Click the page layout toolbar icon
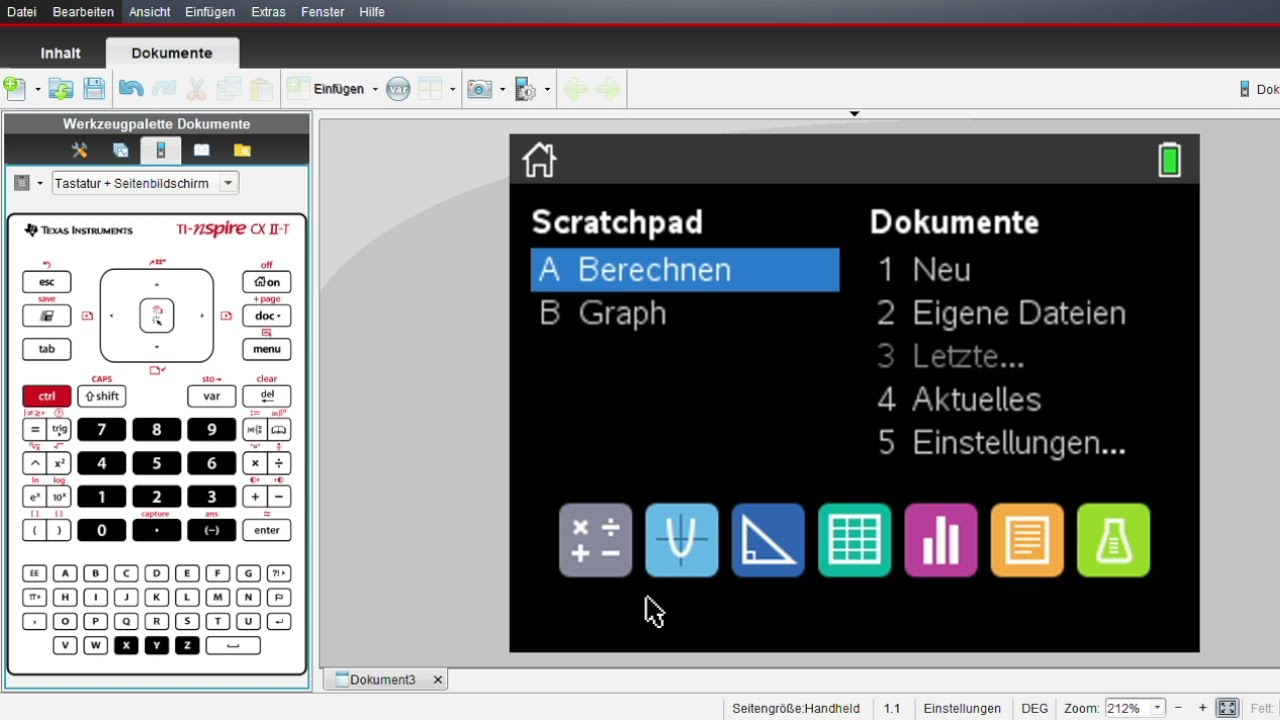 pos(430,89)
